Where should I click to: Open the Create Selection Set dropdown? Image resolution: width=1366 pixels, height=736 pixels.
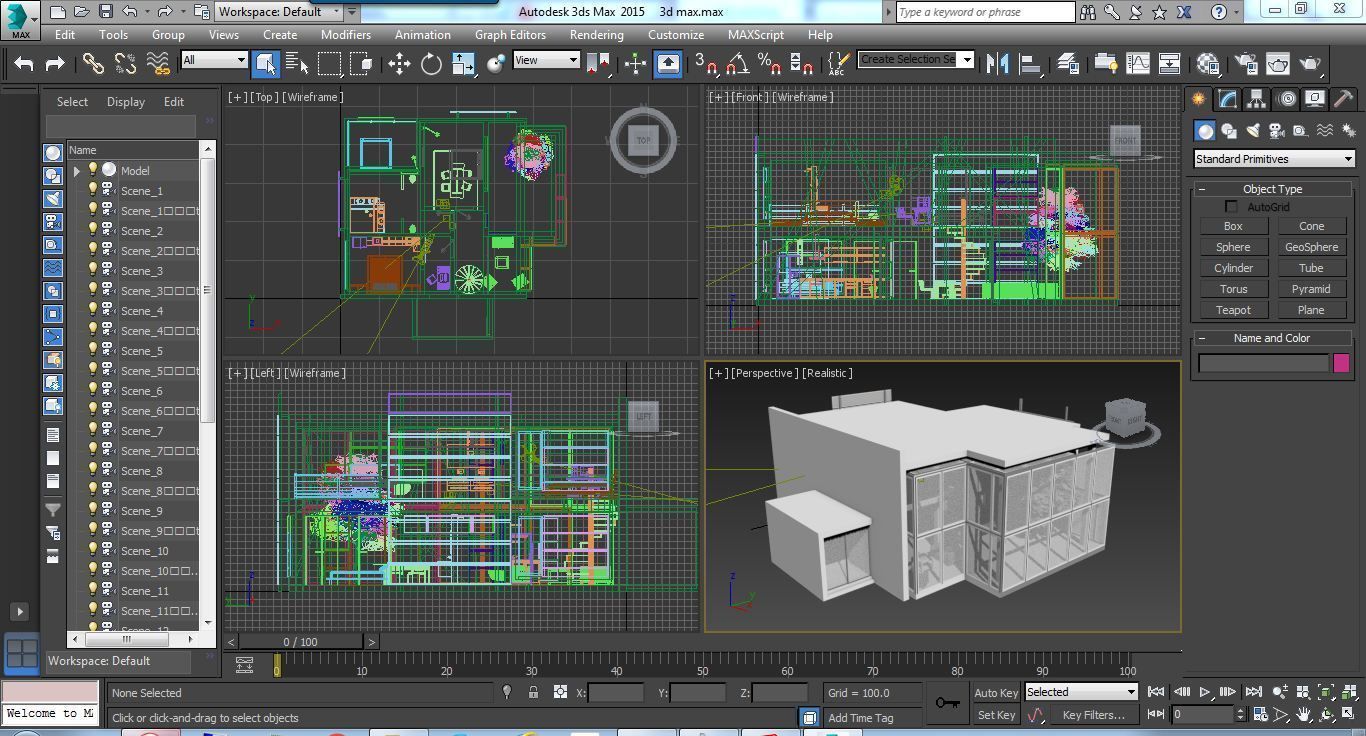coord(916,60)
